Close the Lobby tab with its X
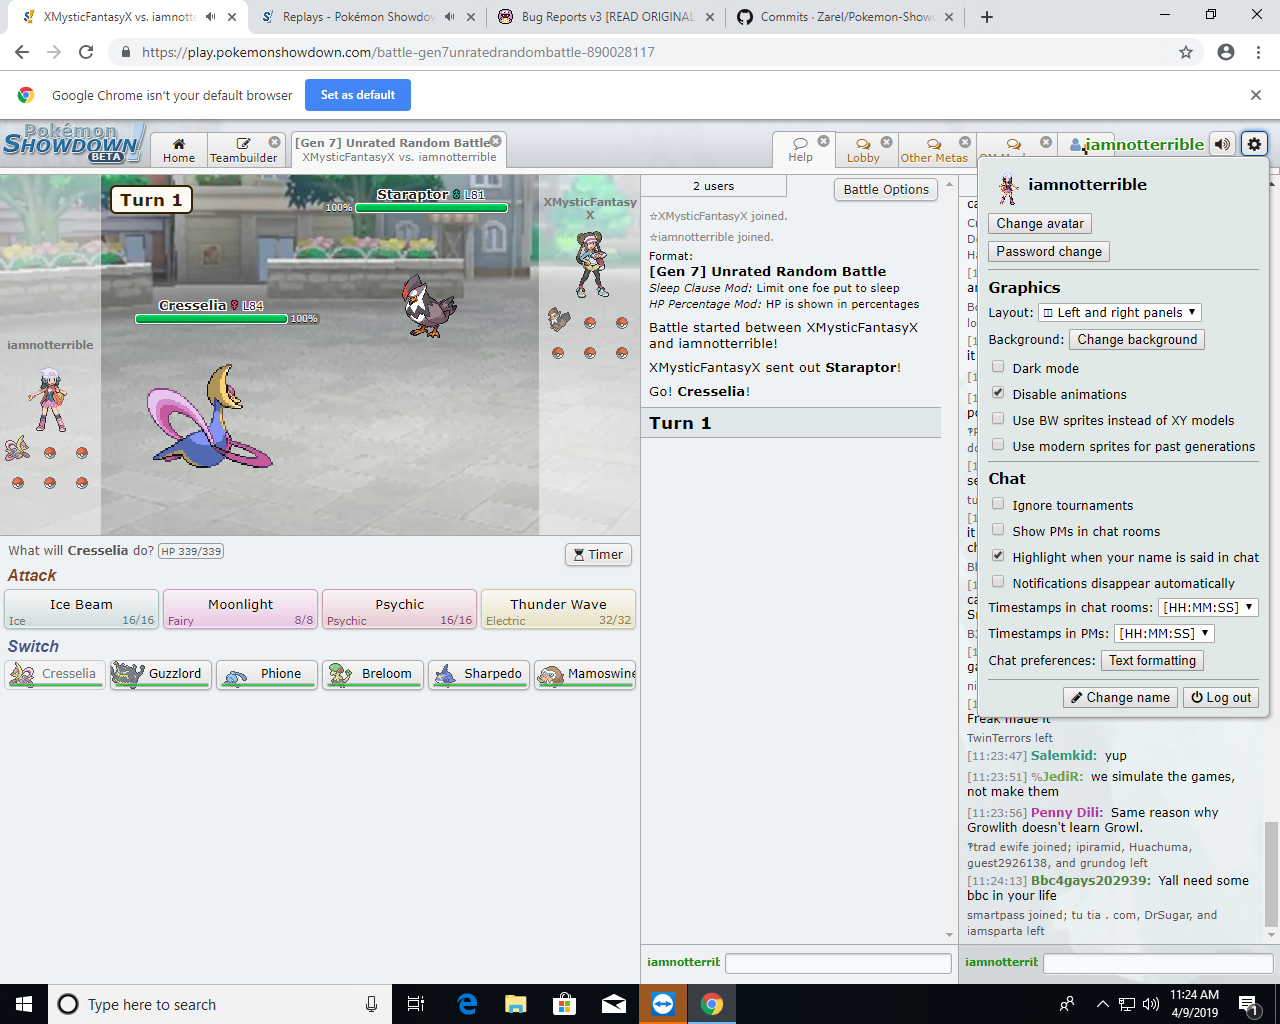Viewport: 1280px width, 1024px height. (x=886, y=142)
